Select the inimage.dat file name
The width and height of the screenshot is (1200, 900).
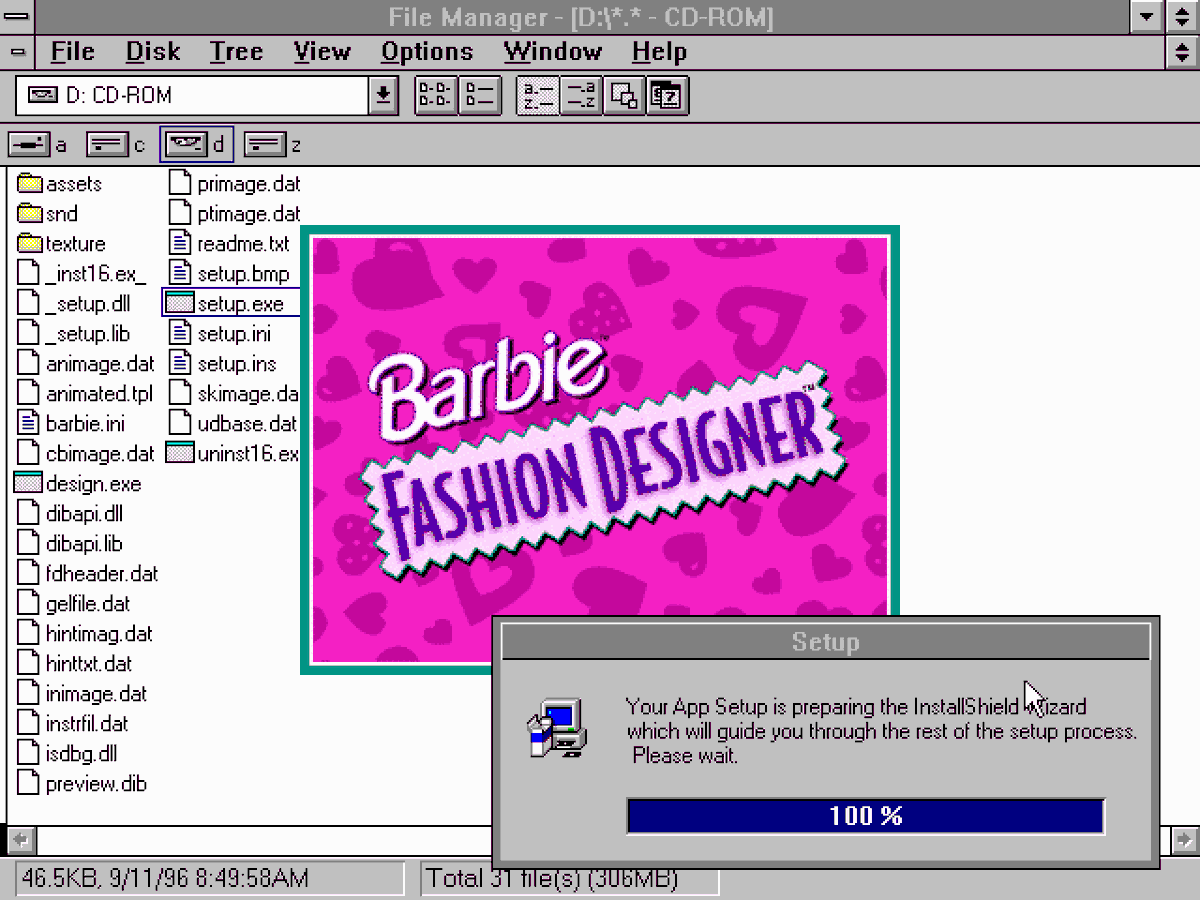point(96,694)
